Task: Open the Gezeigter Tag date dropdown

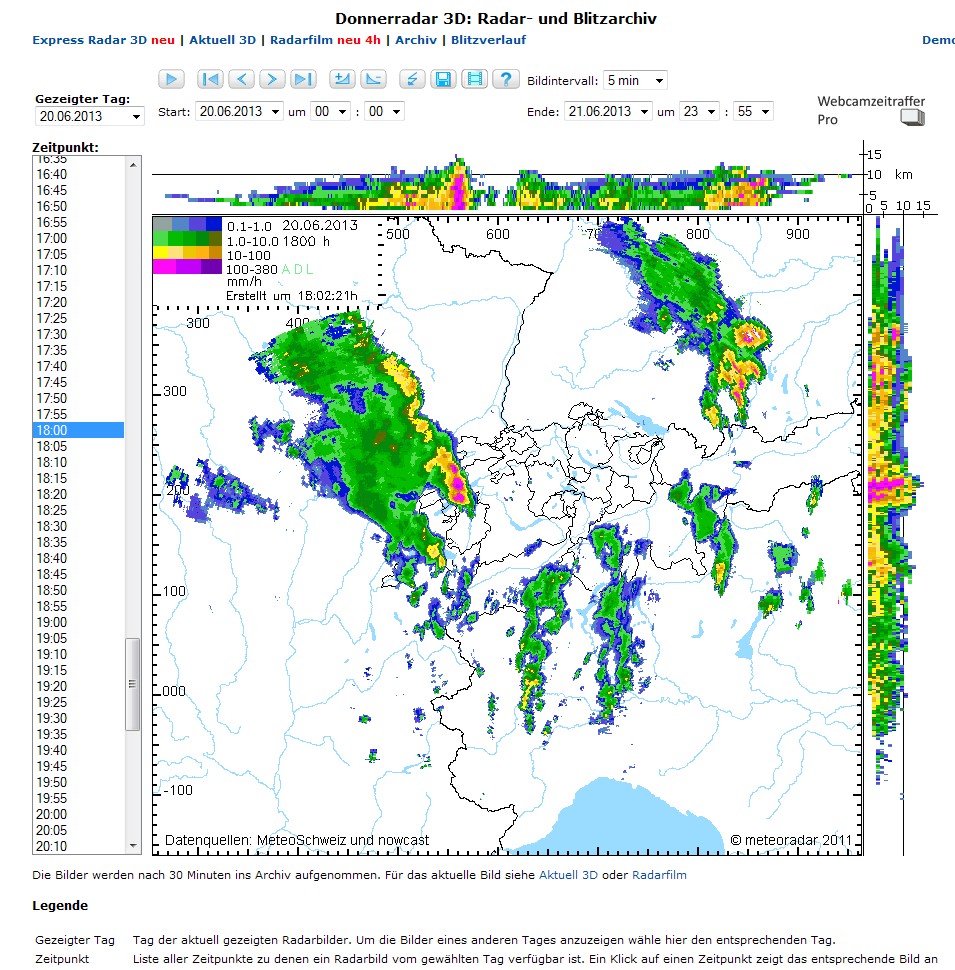Action: click(x=89, y=116)
